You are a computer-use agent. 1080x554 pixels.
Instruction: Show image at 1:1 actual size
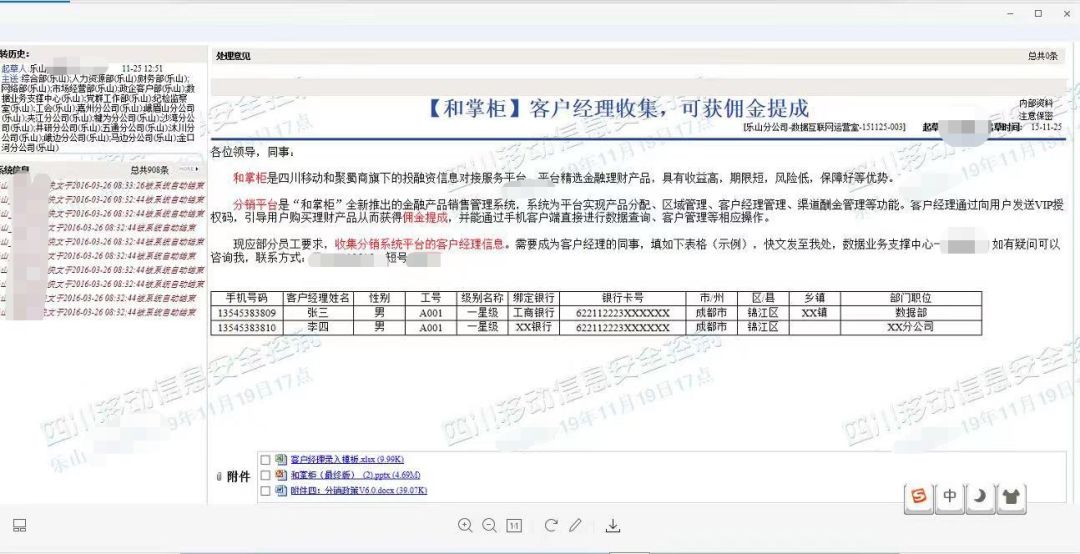tap(514, 526)
